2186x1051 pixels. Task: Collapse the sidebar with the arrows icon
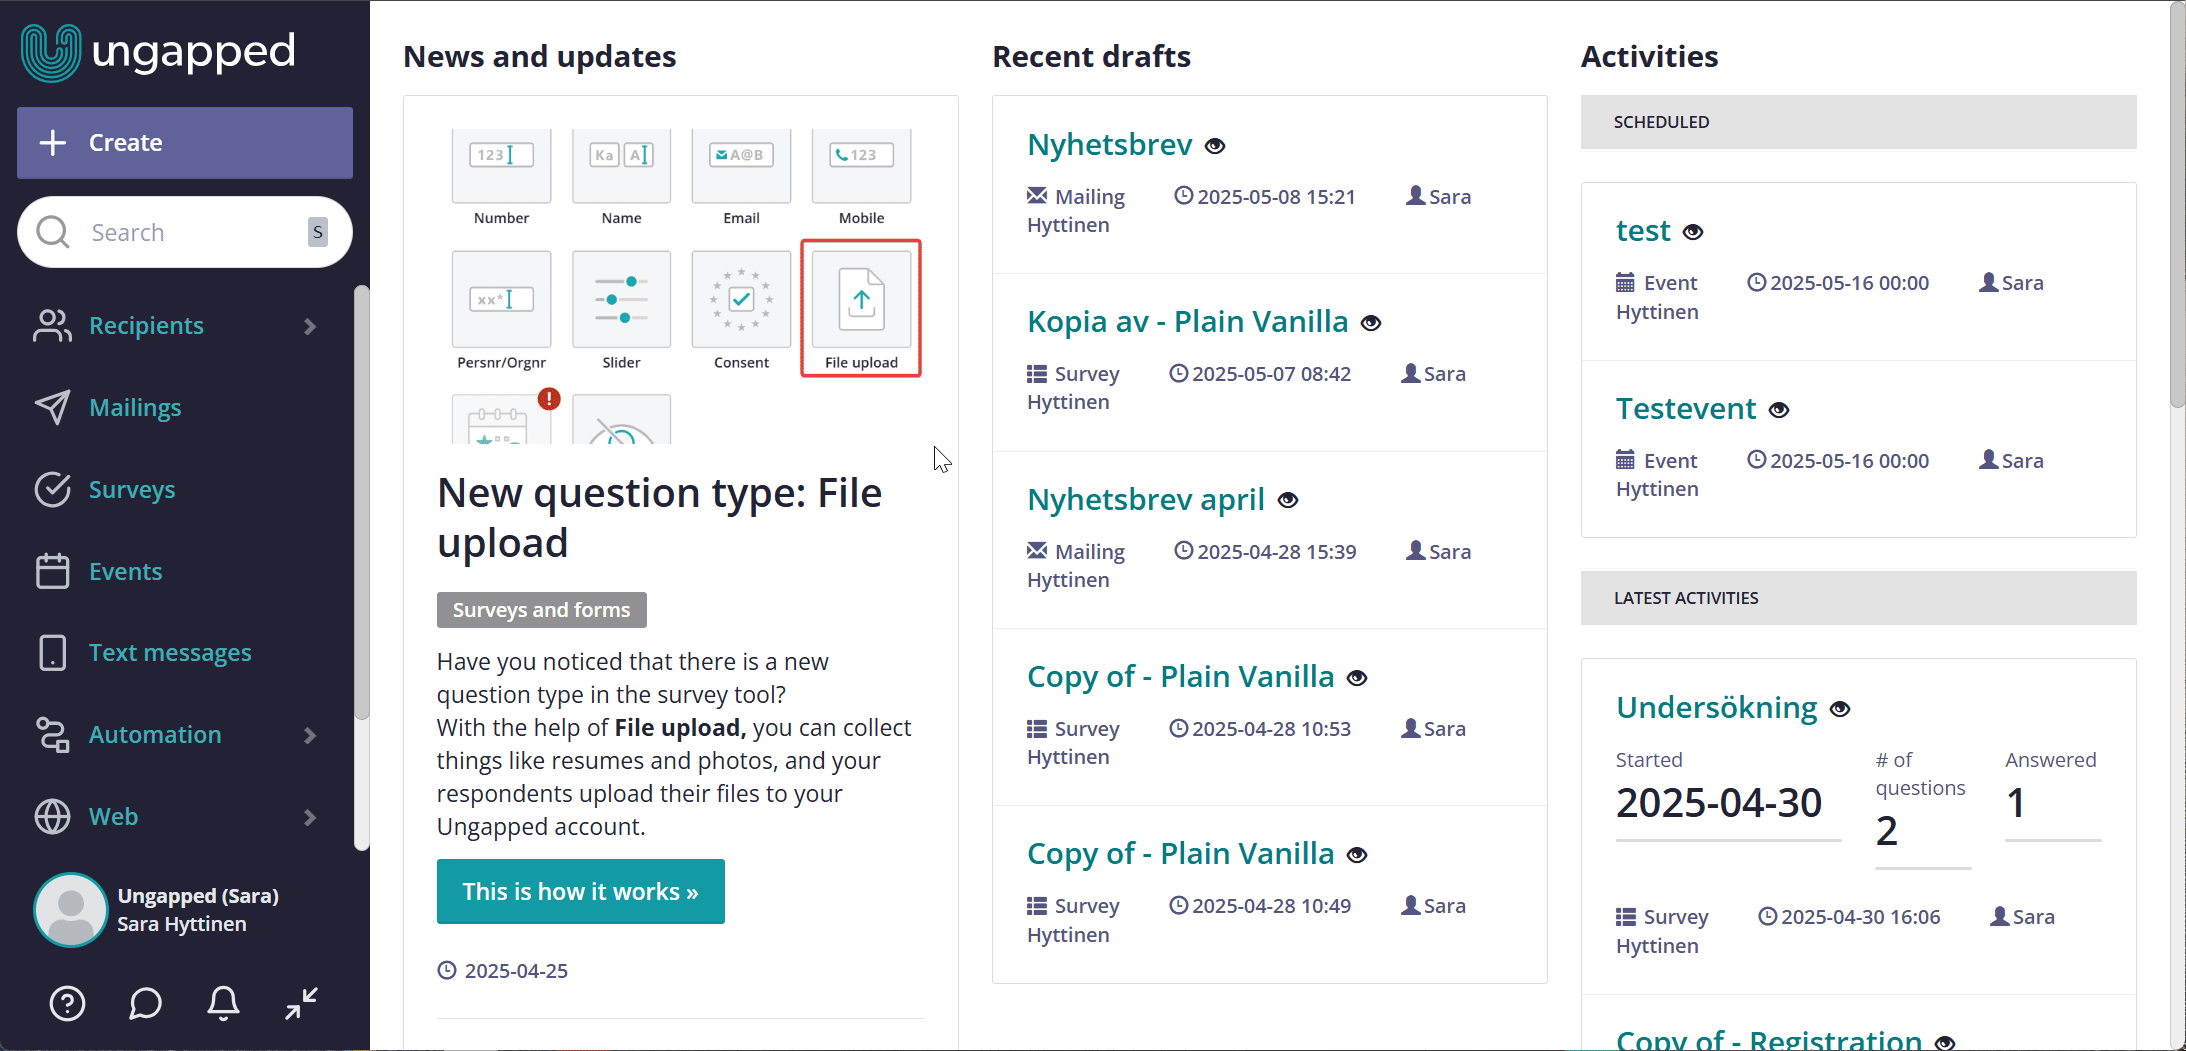click(301, 1003)
